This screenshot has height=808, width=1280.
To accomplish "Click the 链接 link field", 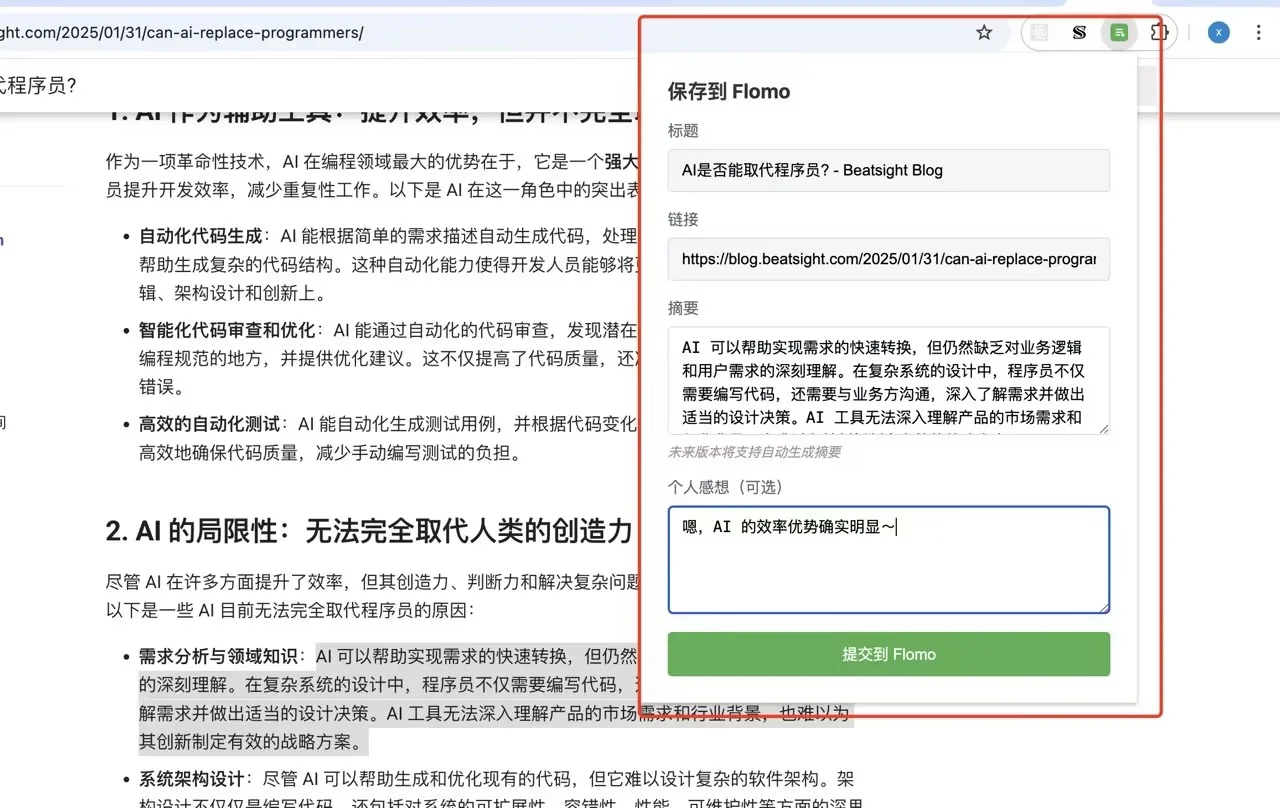I will click(888, 259).
